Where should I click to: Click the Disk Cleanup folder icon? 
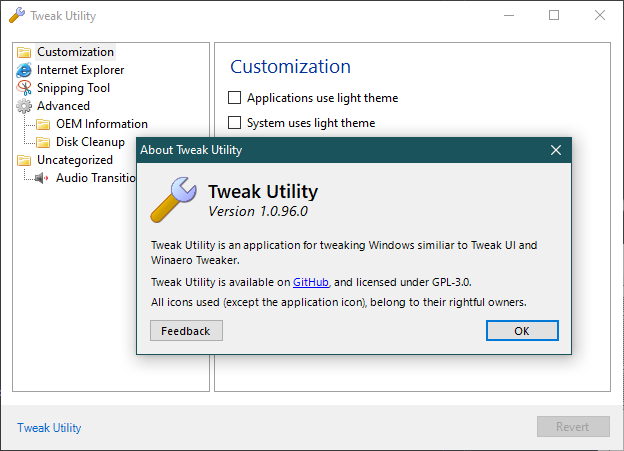click(x=43, y=142)
